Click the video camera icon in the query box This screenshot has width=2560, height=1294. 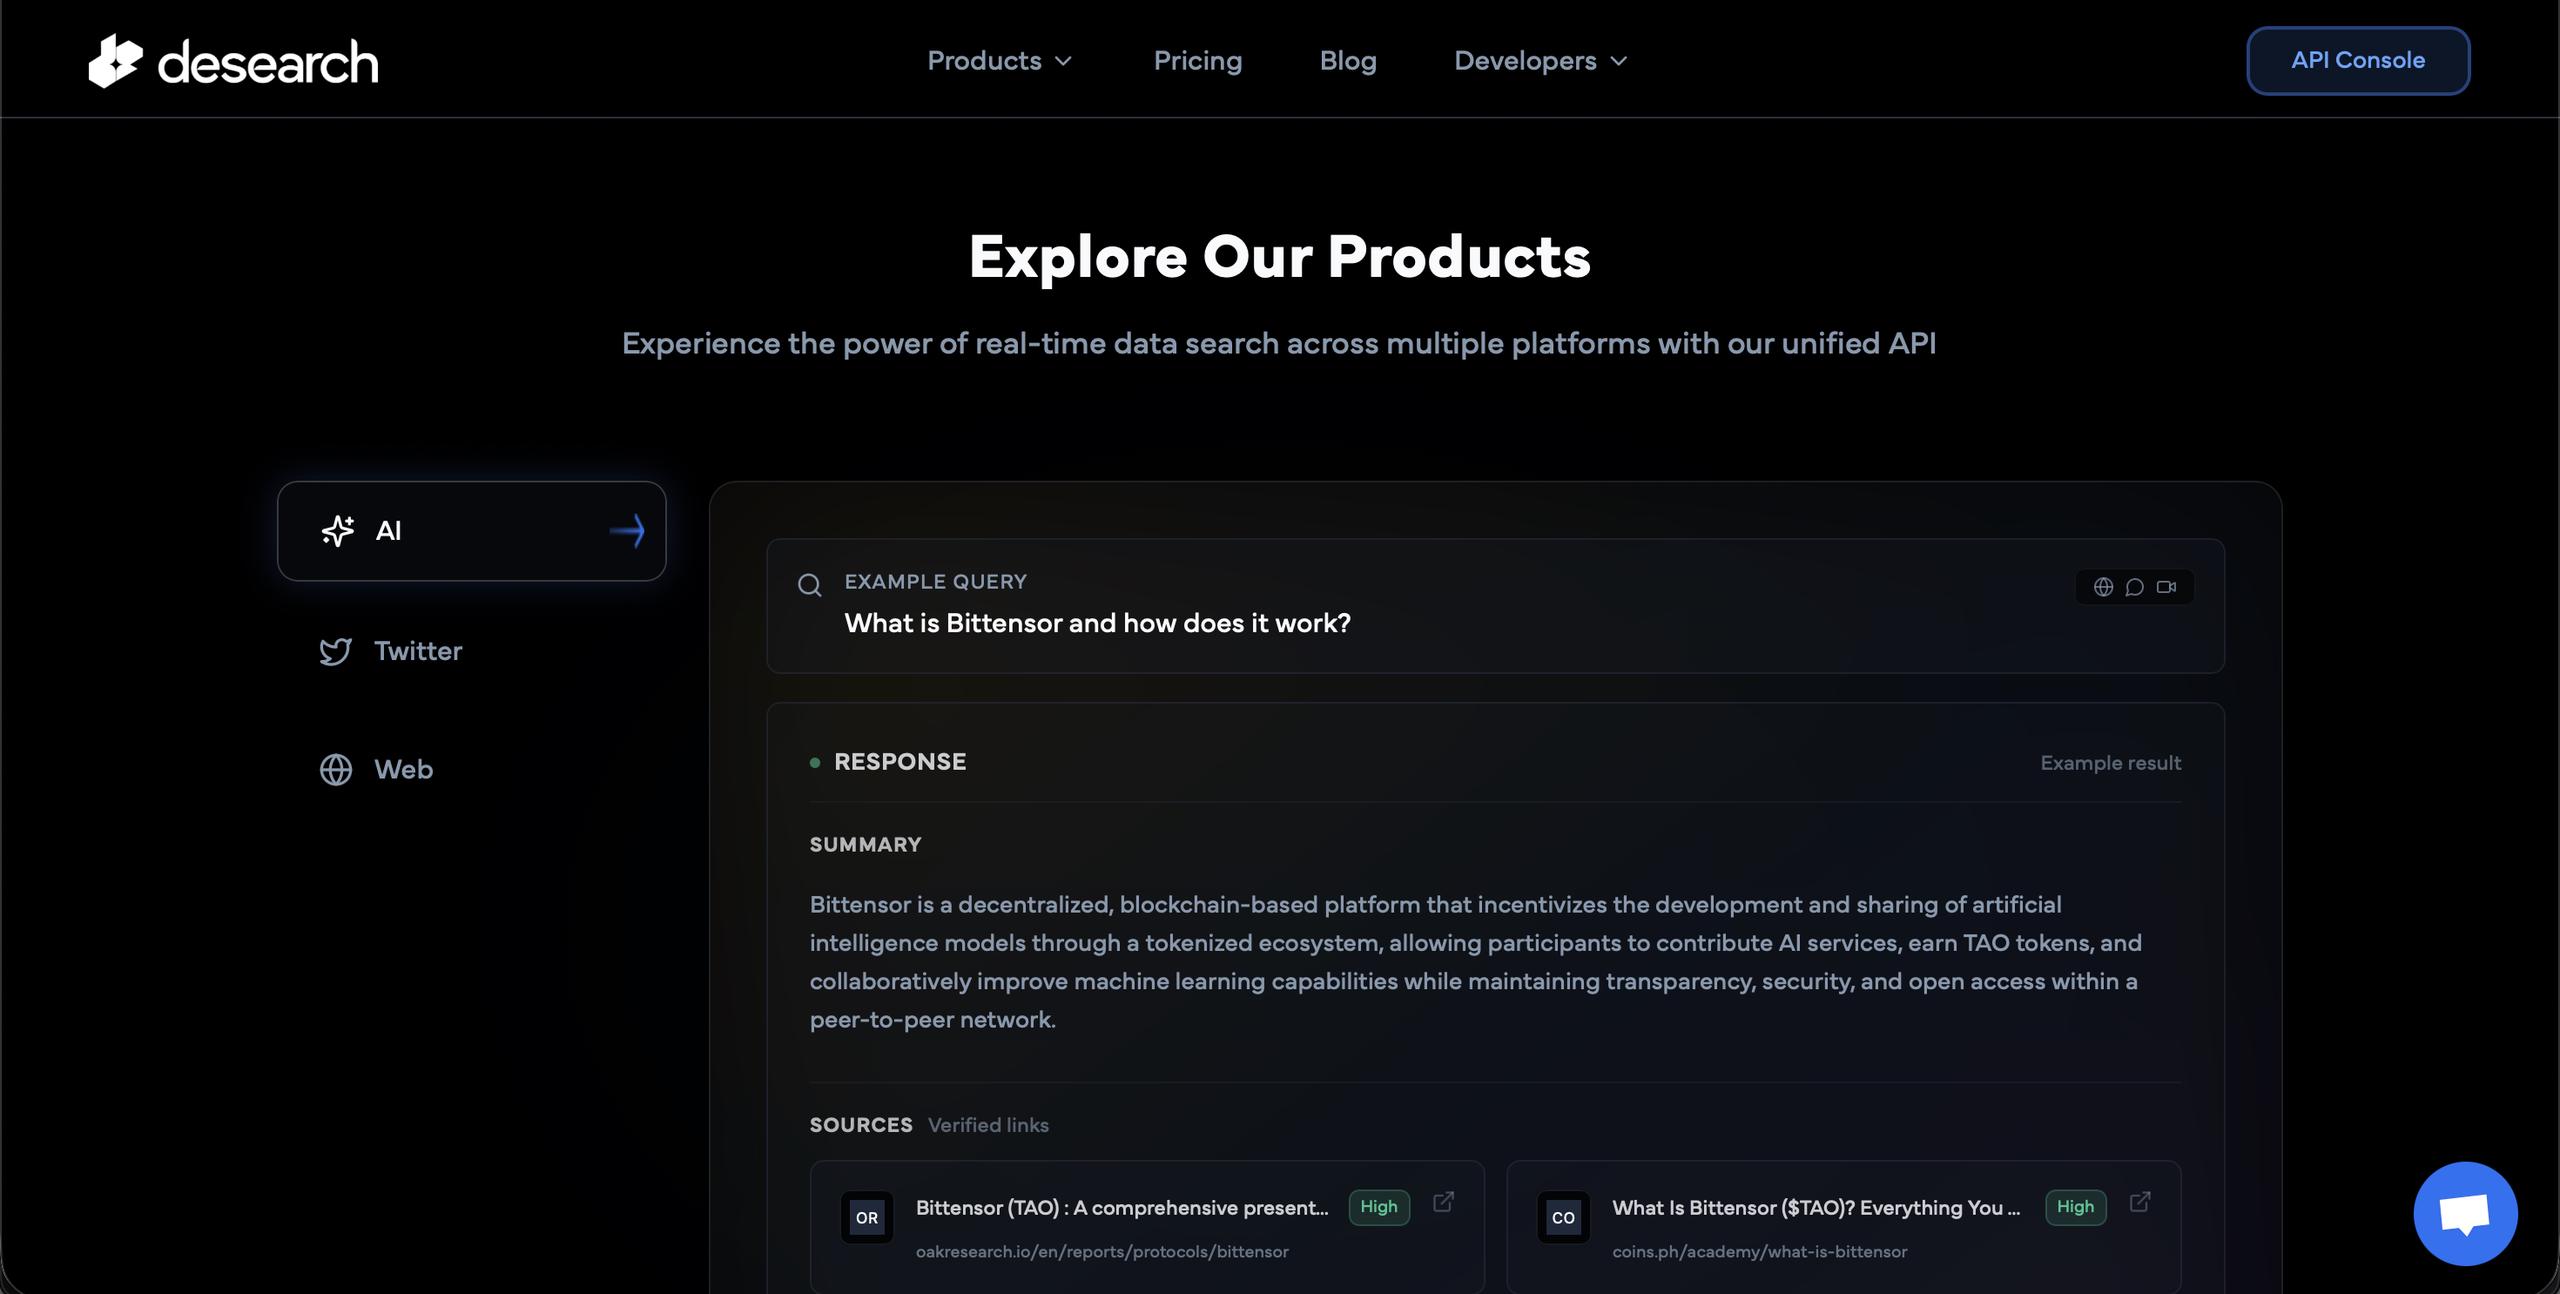tap(2166, 587)
